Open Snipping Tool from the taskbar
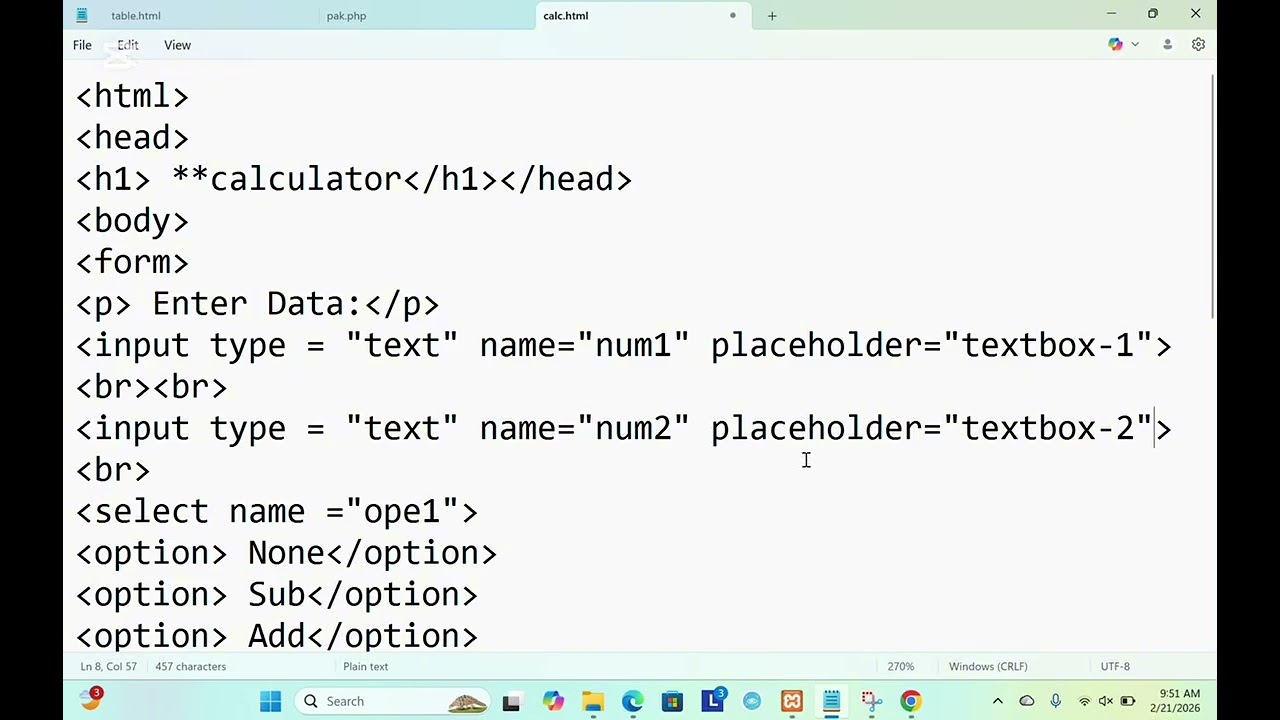 [871, 702]
